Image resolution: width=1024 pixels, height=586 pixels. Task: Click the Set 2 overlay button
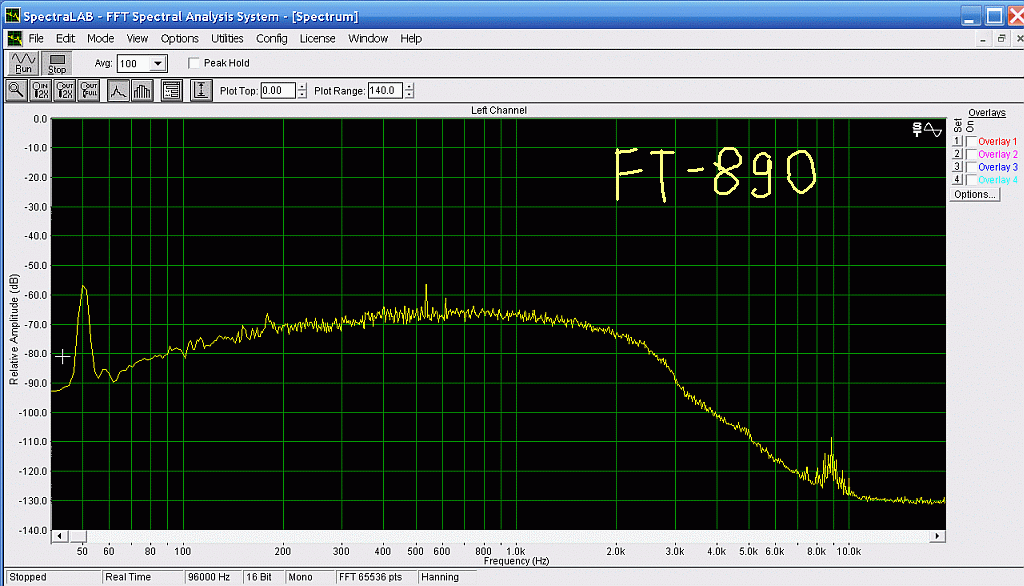(957, 155)
